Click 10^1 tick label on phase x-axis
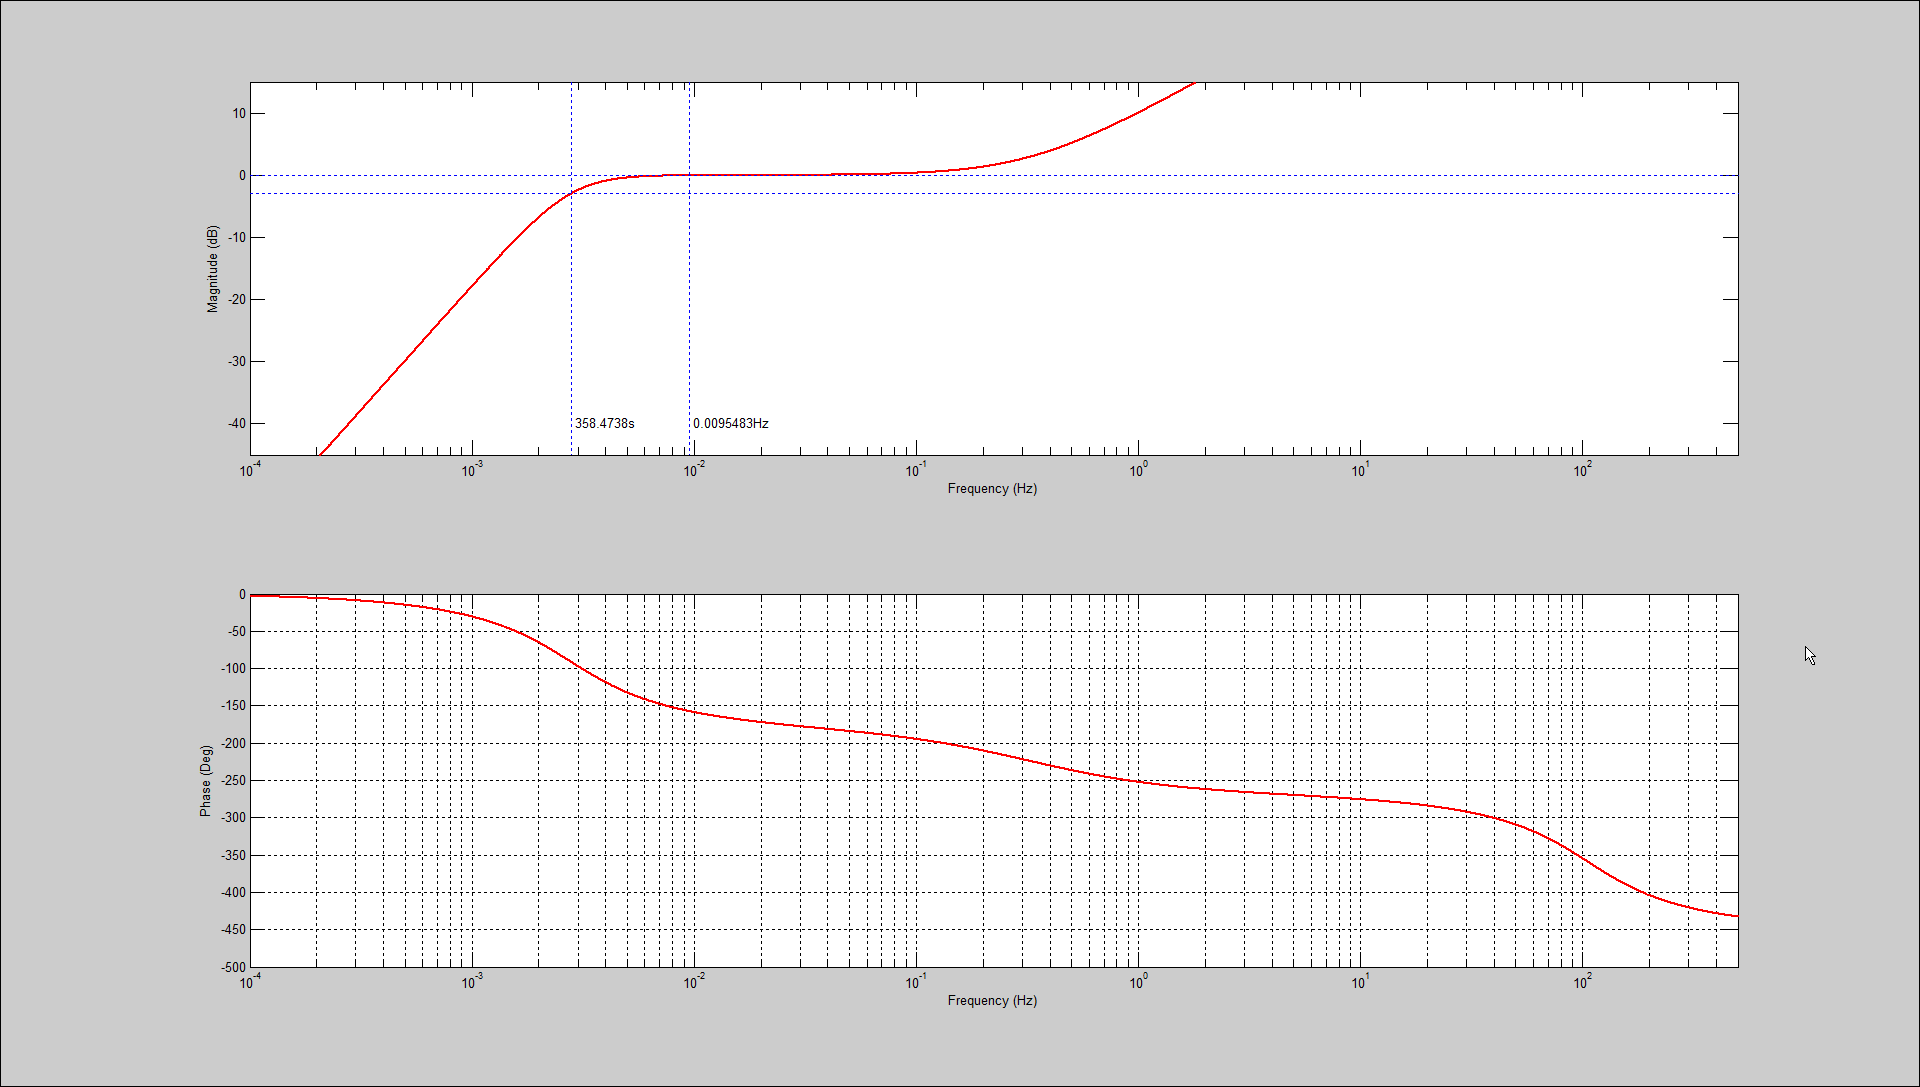 (1360, 981)
